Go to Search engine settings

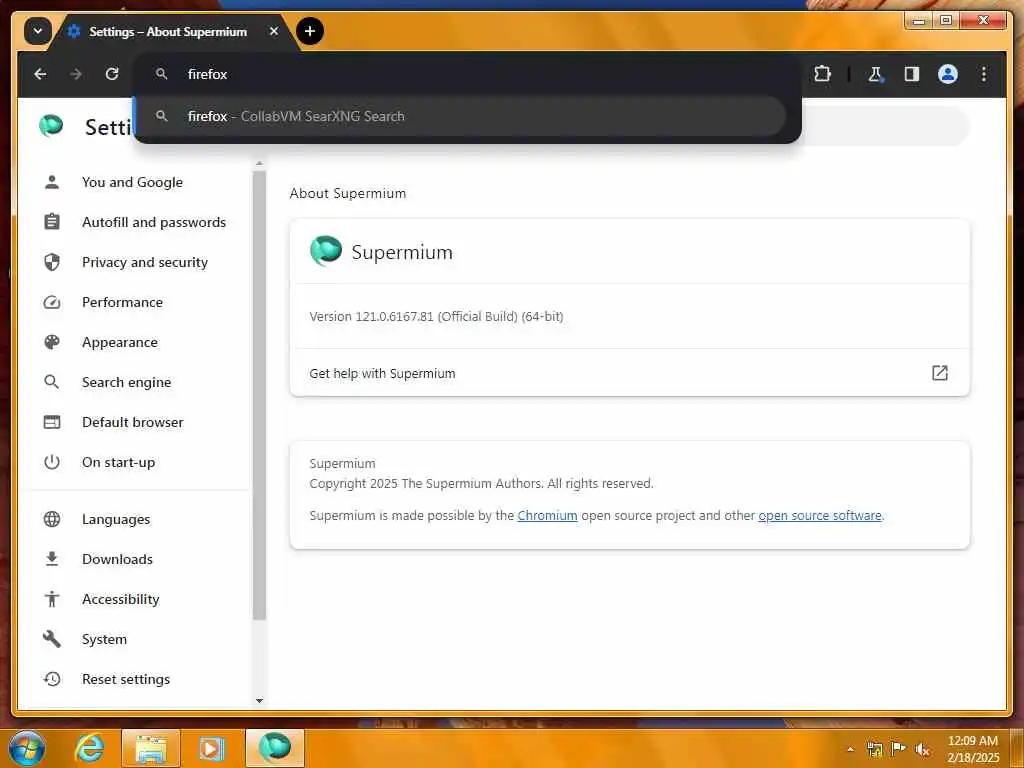click(x=126, y=382)
